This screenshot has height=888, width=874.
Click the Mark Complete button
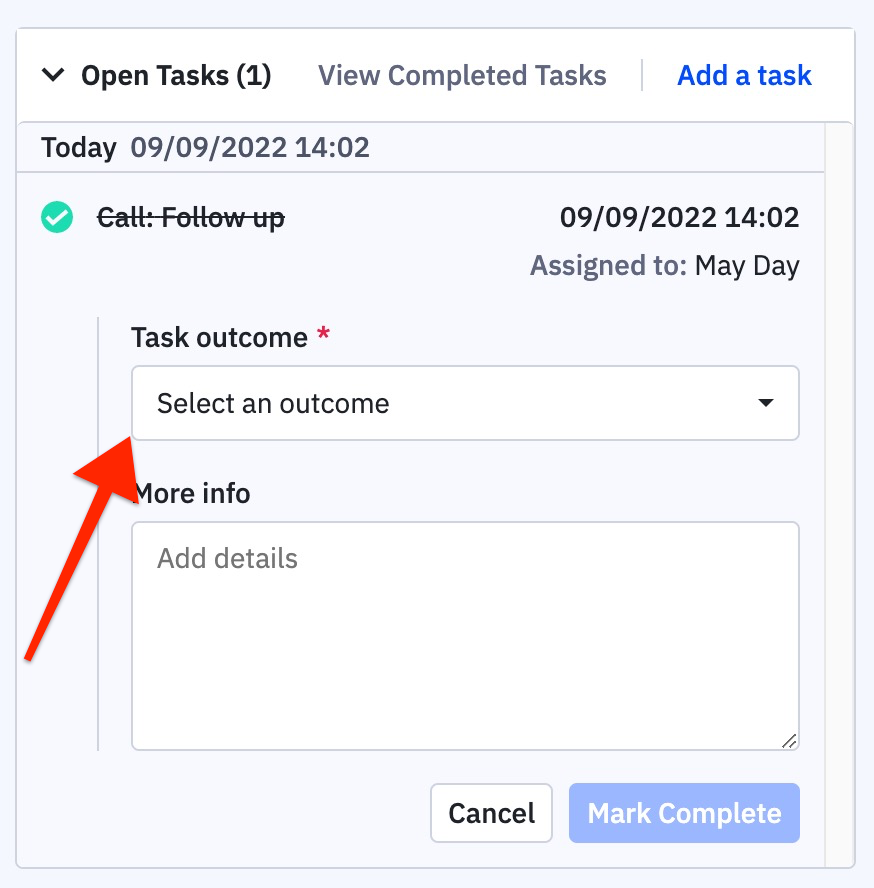(x=684, y=813)
